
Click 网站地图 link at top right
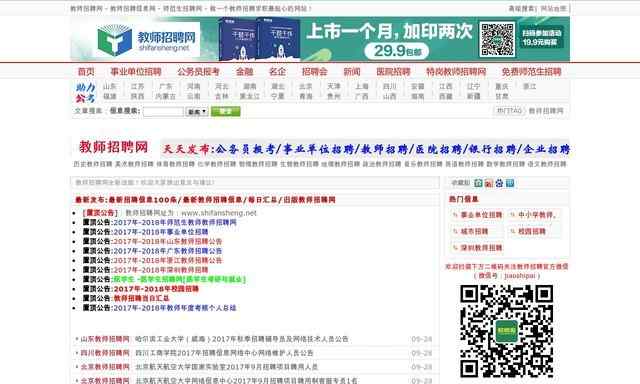(x=553, y=8)
